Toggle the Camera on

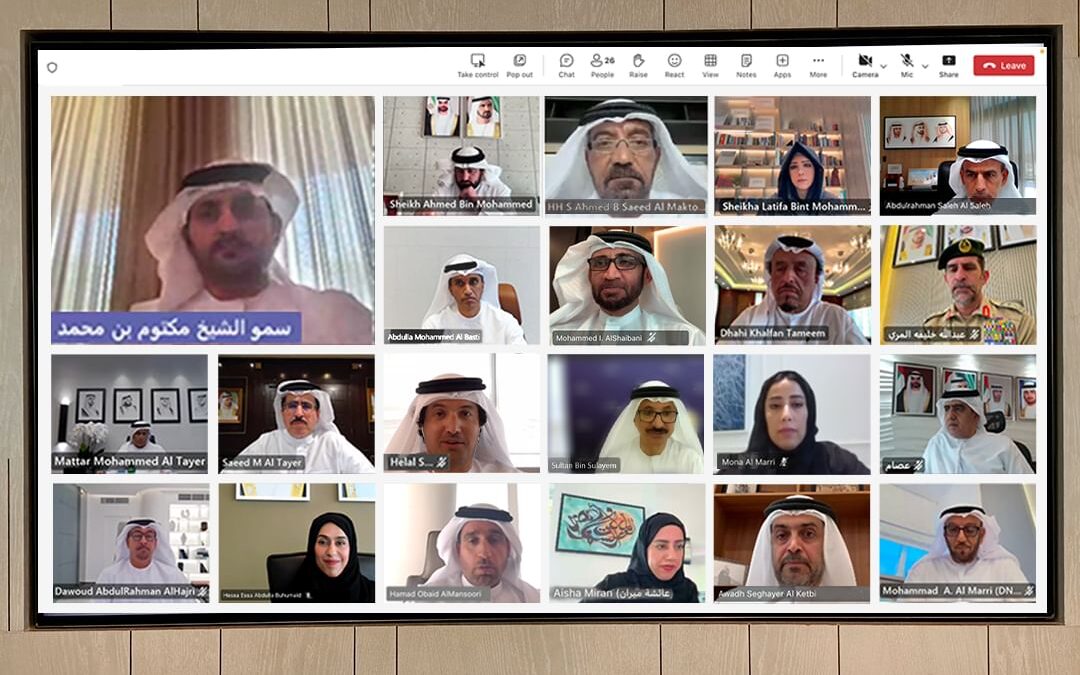coord(865,61)
